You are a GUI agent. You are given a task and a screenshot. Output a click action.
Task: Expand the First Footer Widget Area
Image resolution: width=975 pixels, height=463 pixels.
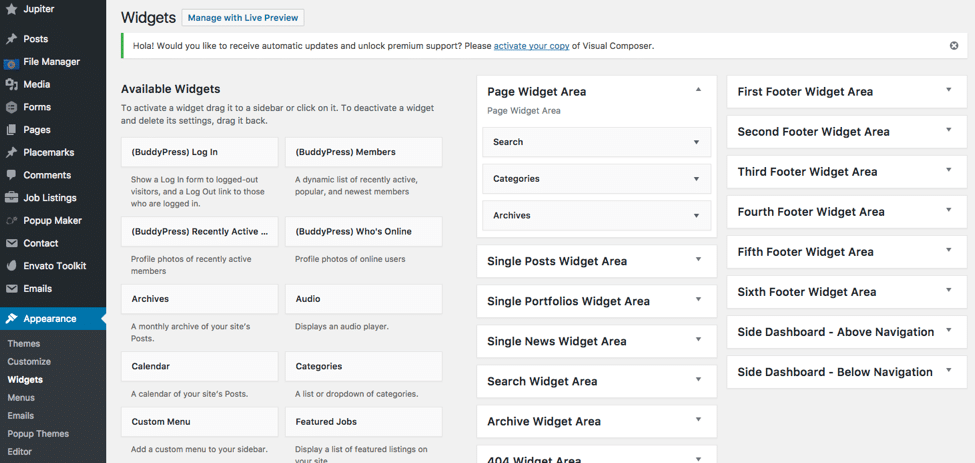(x=948, y=91)
